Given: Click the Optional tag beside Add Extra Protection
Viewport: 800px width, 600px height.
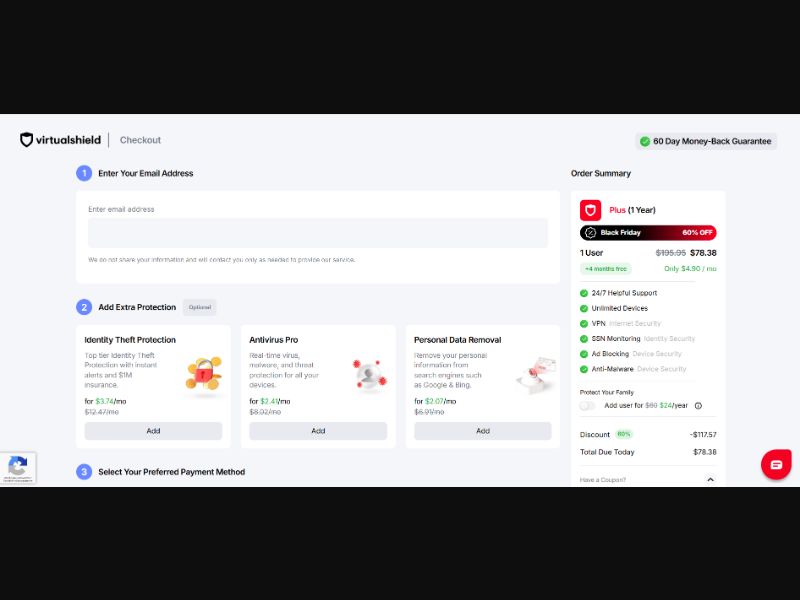Looking at the screenshot, I should pos(199,307).
